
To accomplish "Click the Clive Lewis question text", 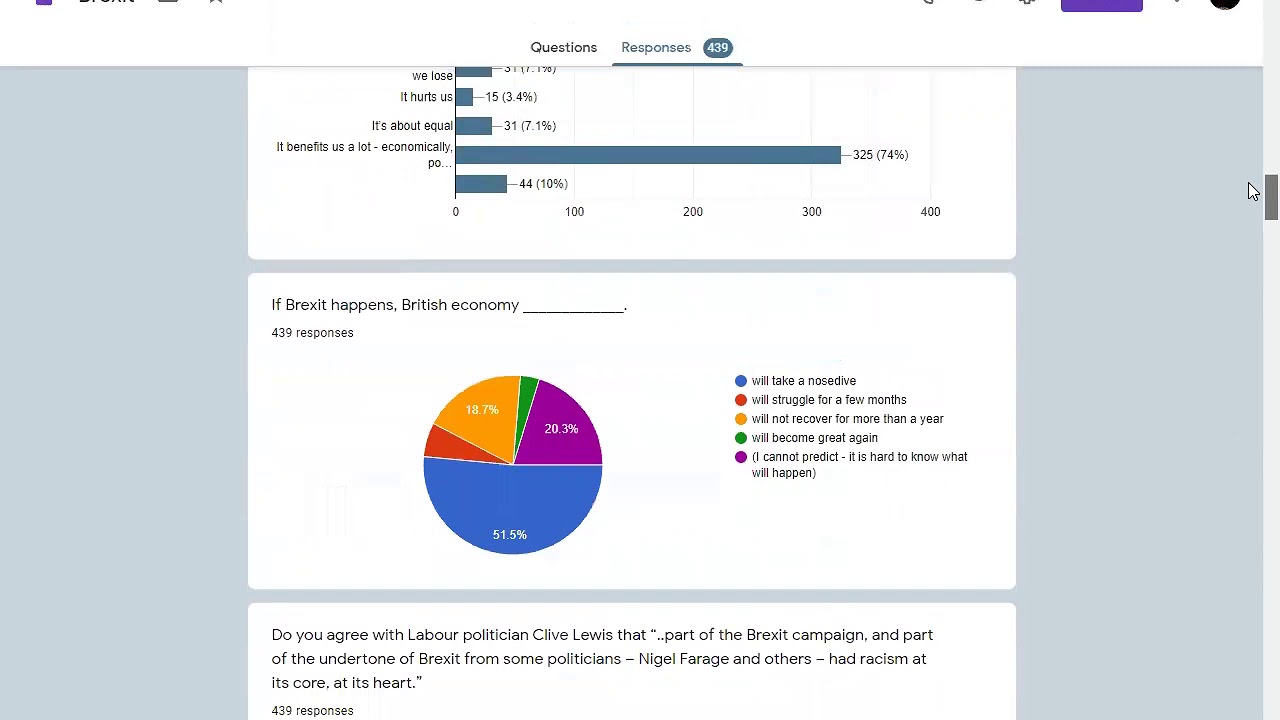I will pyautogui.click(x=602, y=659).
